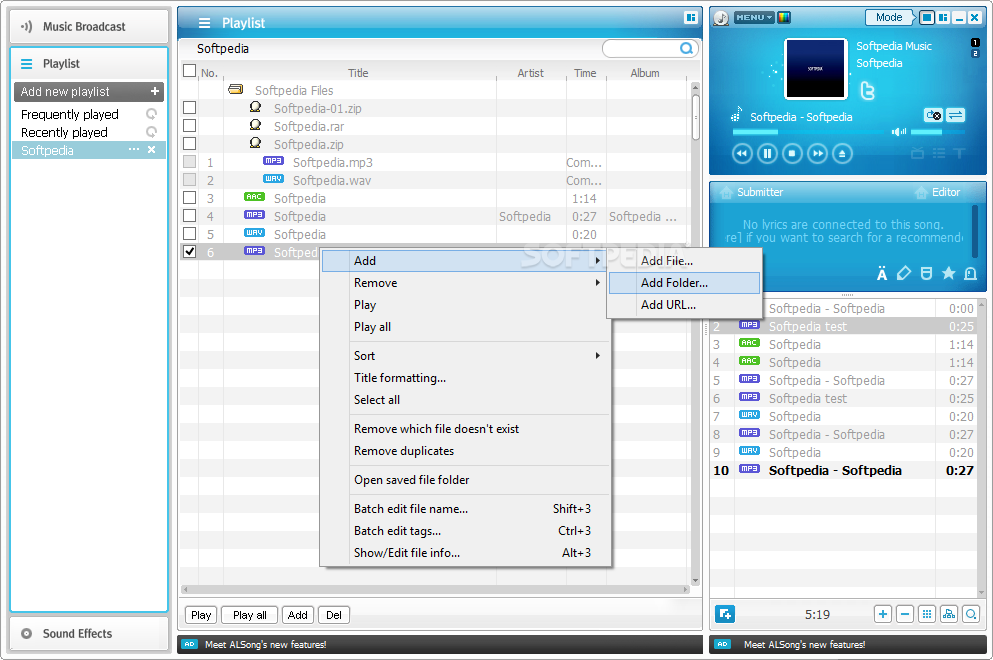The image size is (993, 660).
Task: Select equalizer preset 2
Action: (x=975, y=53)
